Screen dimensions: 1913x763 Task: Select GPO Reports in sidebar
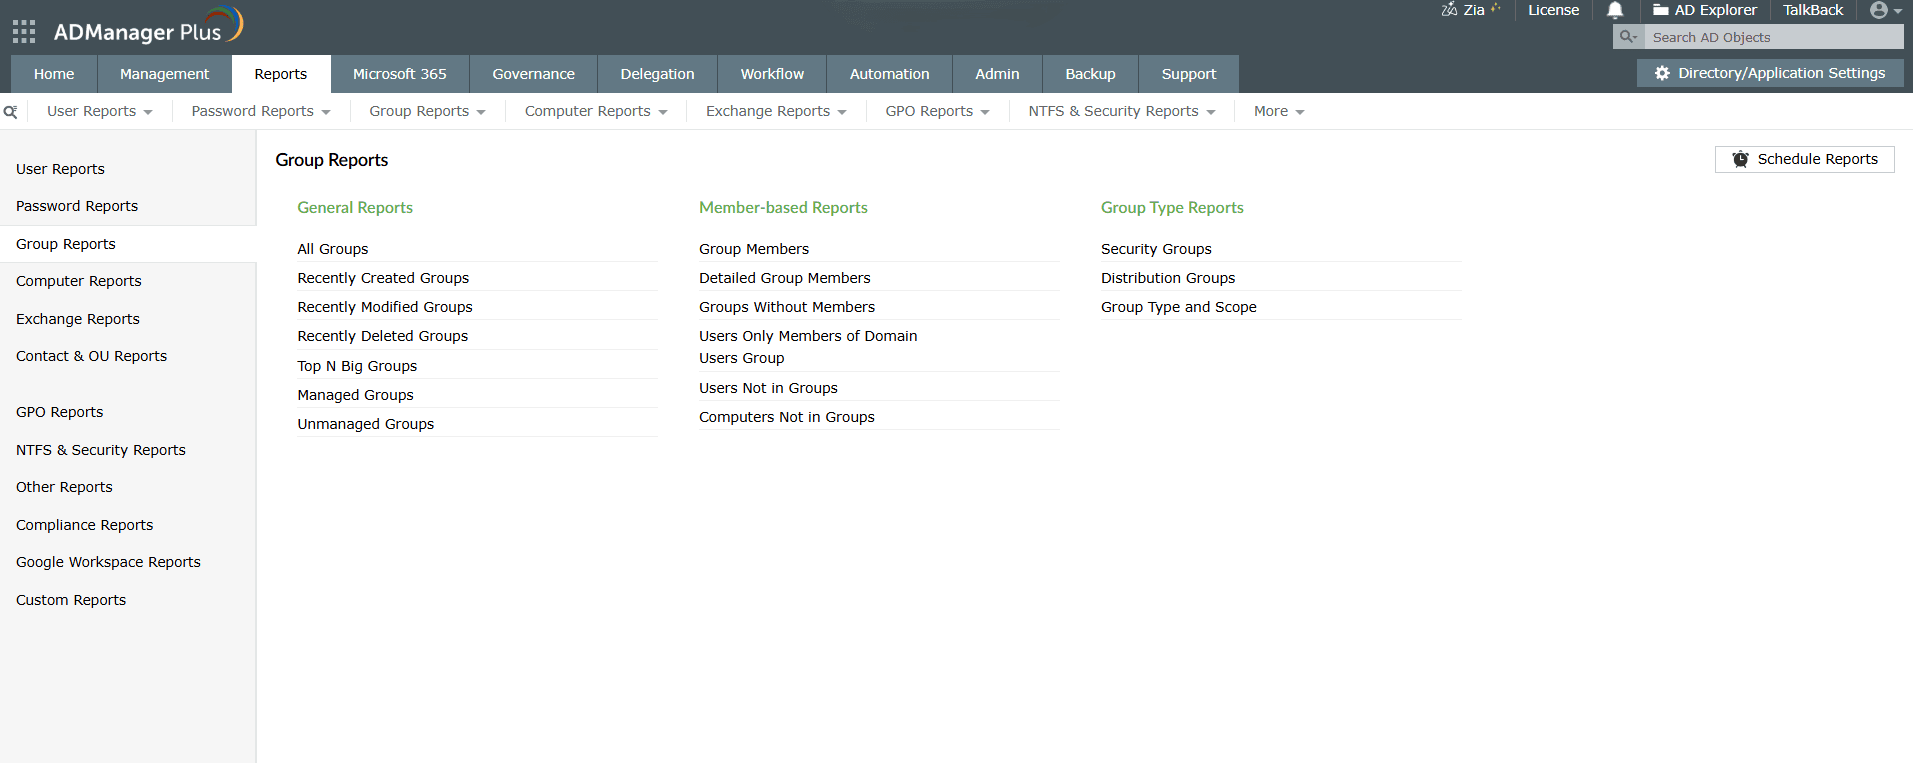pyautogui.click(x=60, y=412)
